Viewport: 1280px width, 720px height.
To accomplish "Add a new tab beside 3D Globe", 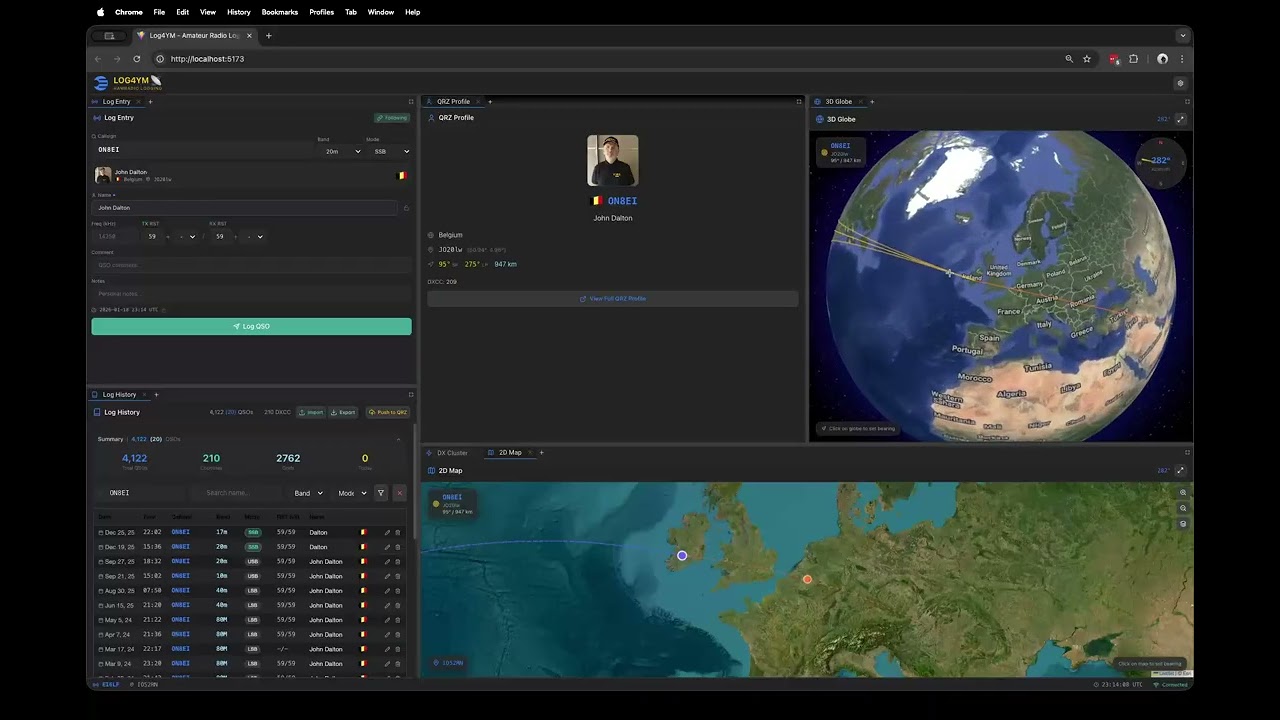I will [871, 101].
